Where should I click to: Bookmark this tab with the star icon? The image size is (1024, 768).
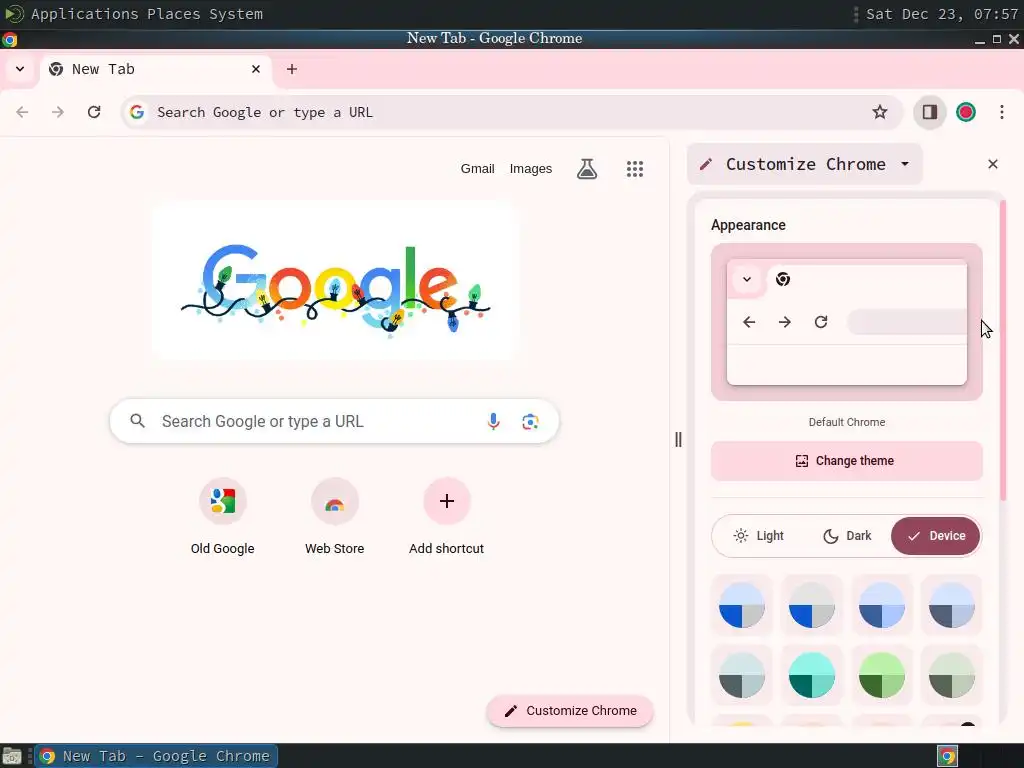(880, 112)
